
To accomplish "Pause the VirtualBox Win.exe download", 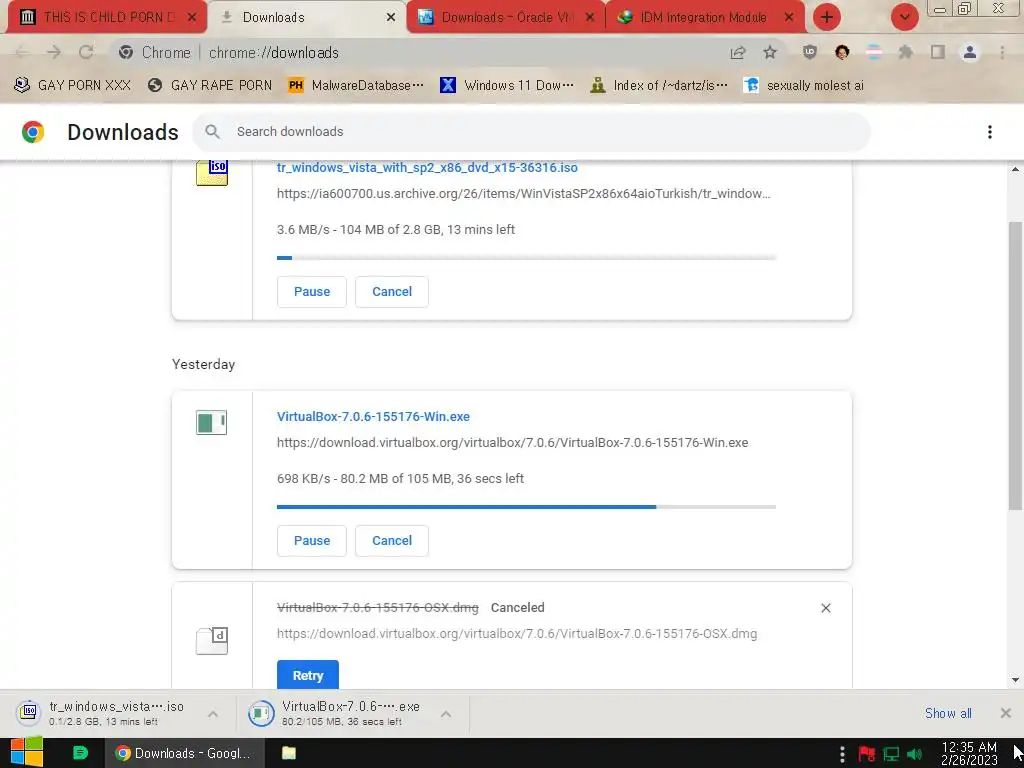I will (x=312, y=541).
